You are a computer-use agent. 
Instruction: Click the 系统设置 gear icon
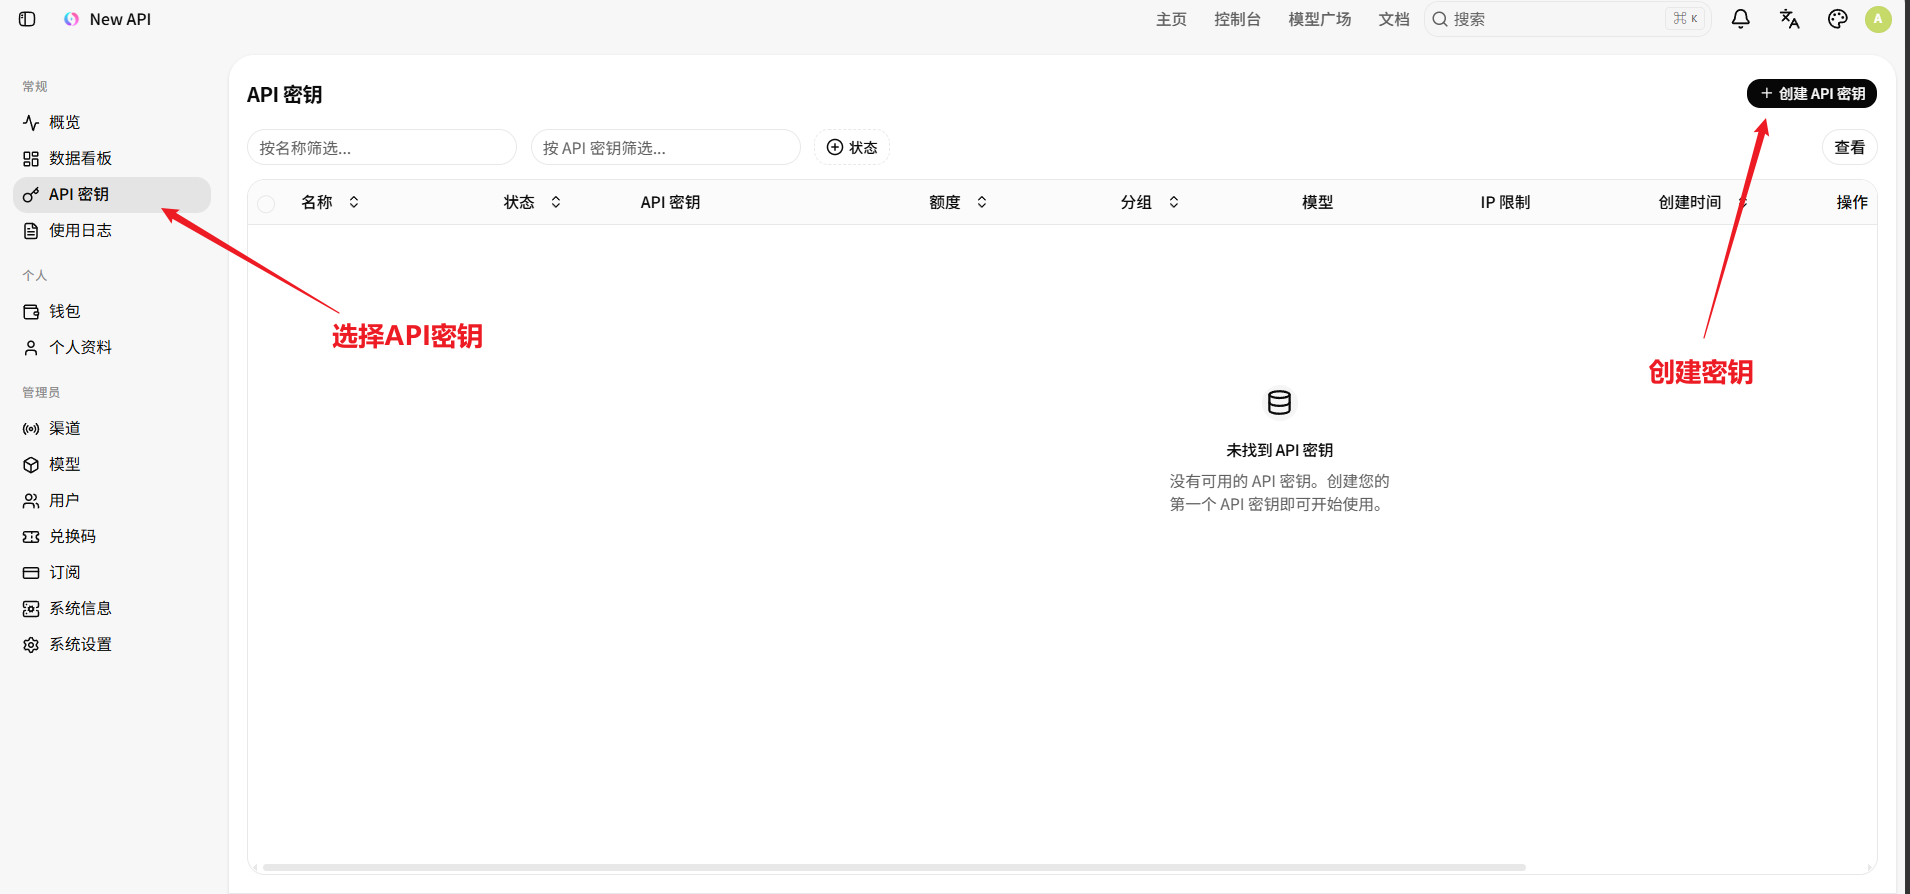pos(31,644)
